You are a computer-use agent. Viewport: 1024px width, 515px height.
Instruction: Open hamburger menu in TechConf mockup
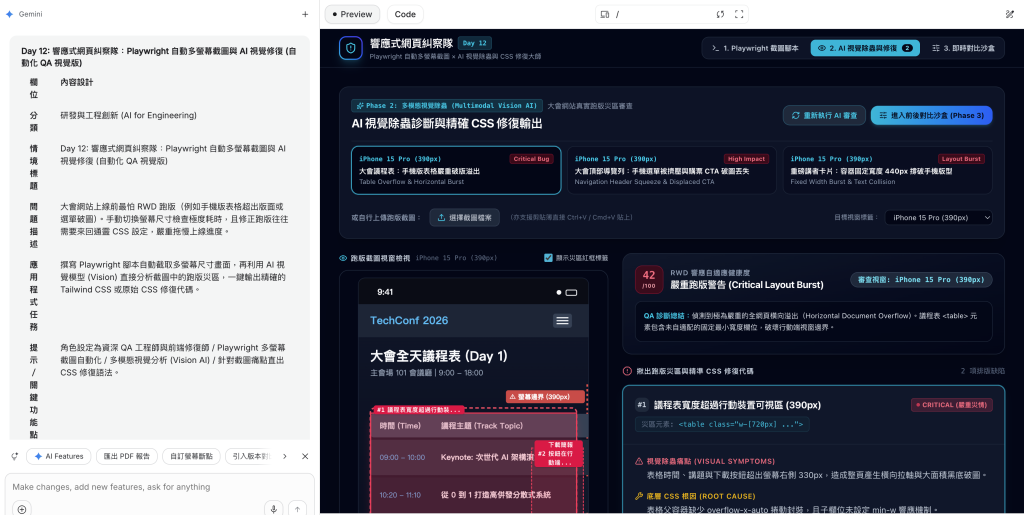(x=562, y=320)
